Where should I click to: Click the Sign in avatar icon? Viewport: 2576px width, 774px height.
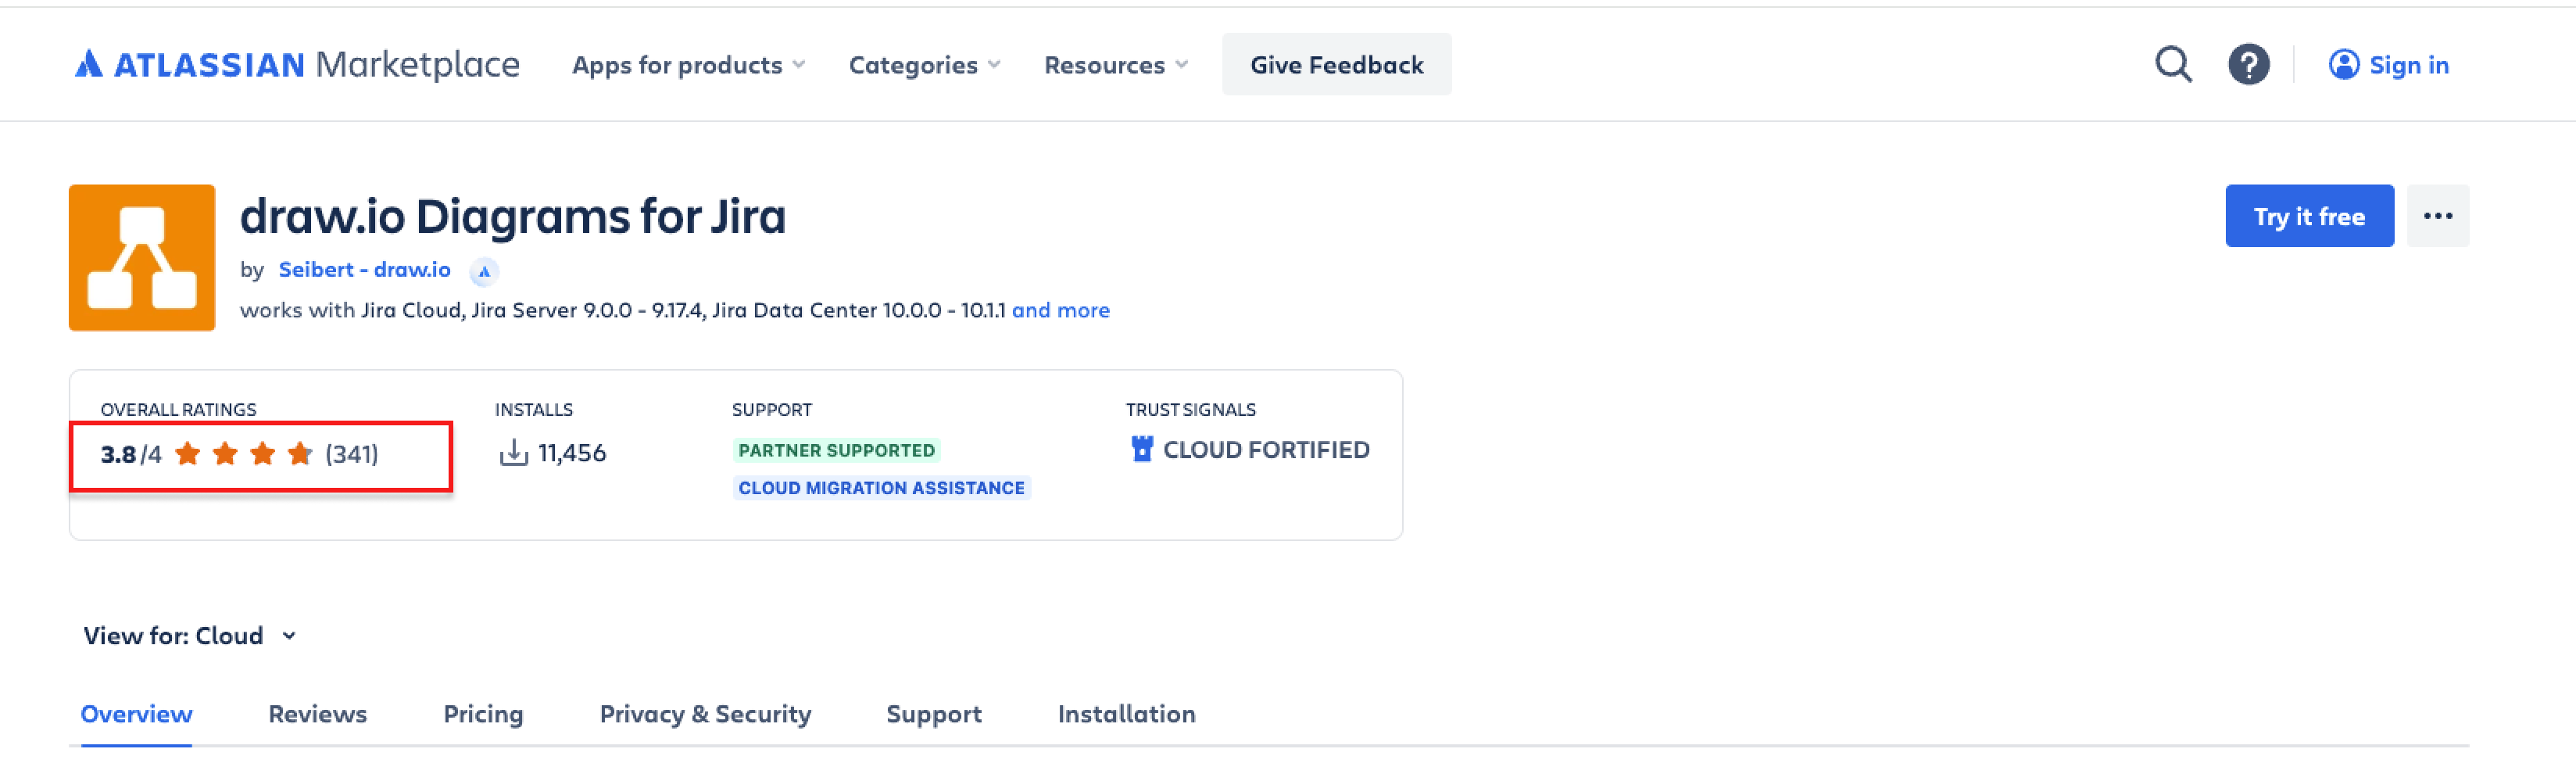tap(2343, 64)
